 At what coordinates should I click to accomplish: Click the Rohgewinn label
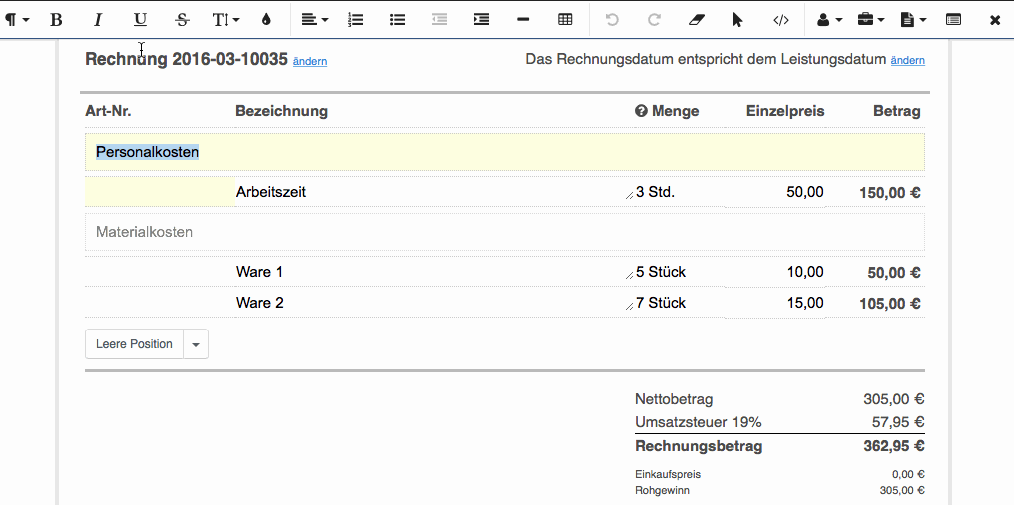click(662, 490)
